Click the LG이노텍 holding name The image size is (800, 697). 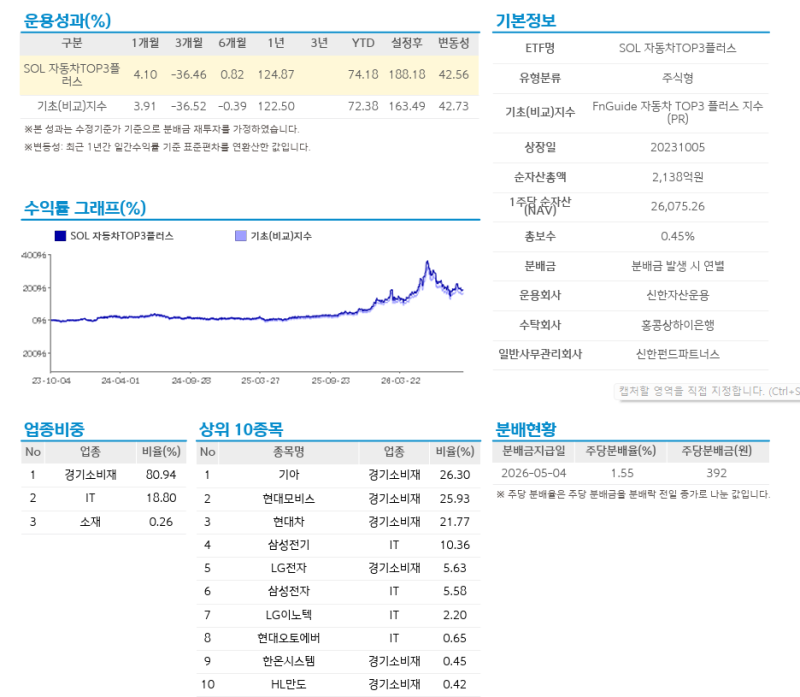click(x=289, y=615)
